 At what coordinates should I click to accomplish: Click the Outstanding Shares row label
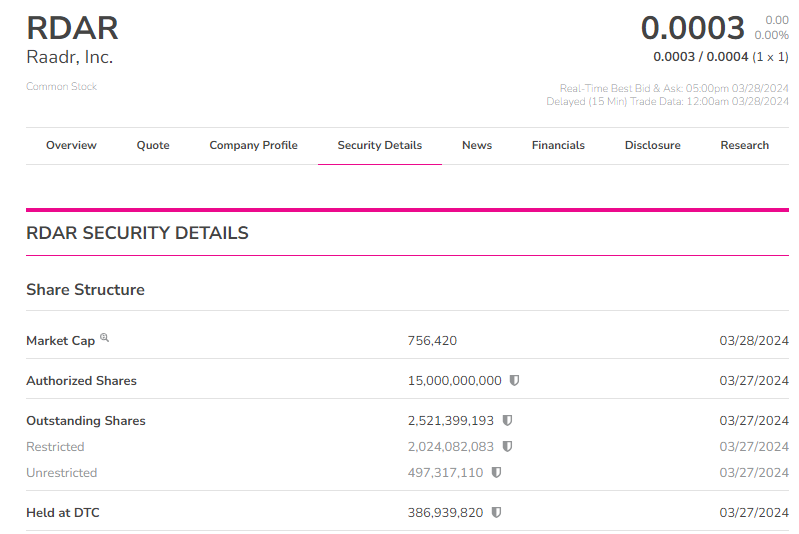[86, 420]
